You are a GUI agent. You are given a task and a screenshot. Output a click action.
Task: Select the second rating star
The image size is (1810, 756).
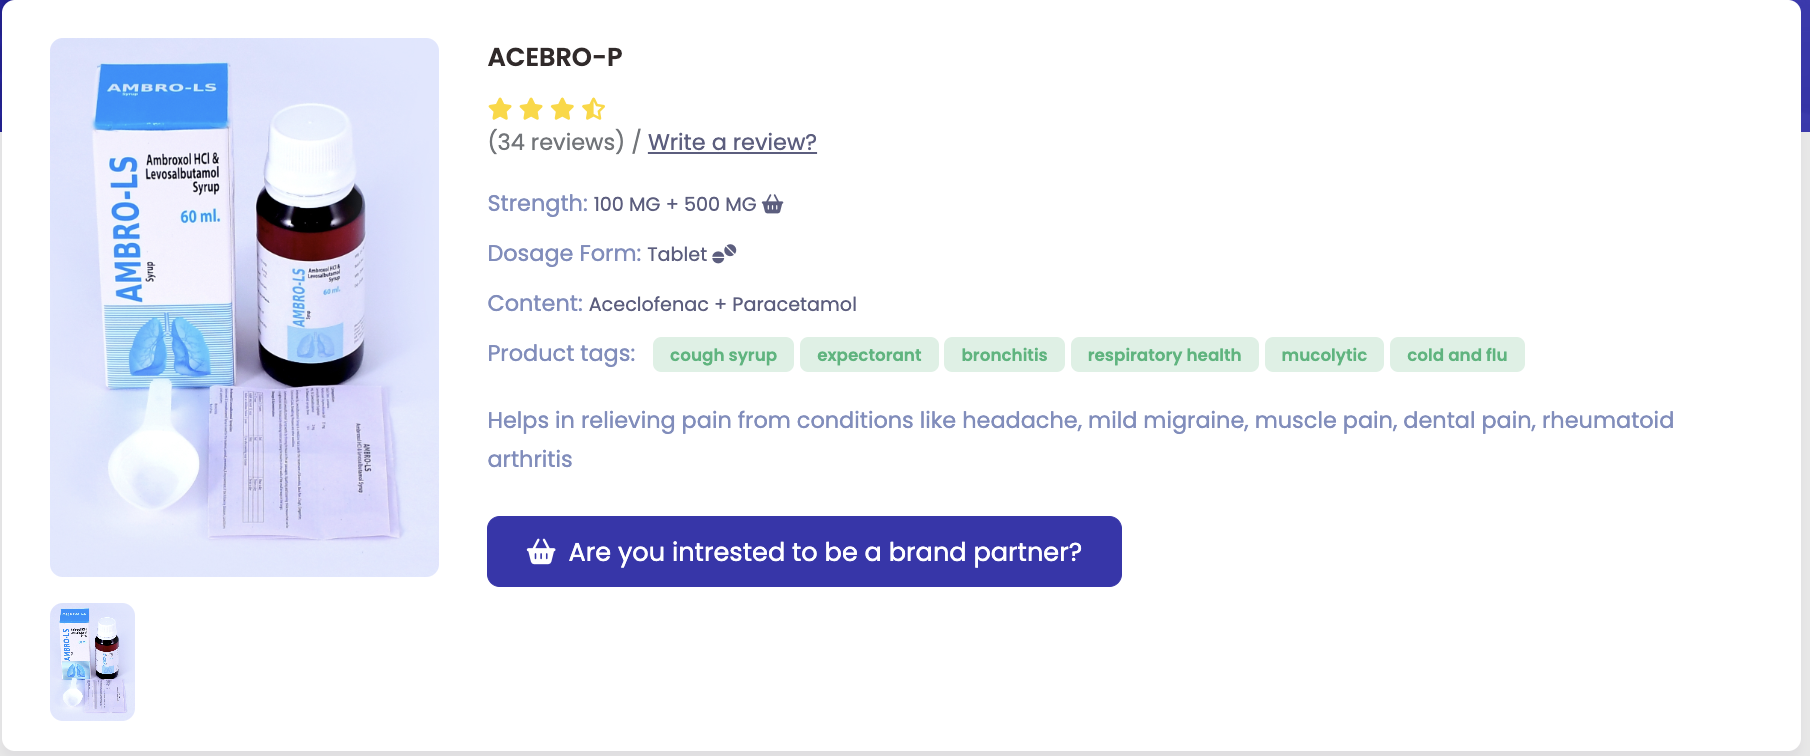[532, 109]
